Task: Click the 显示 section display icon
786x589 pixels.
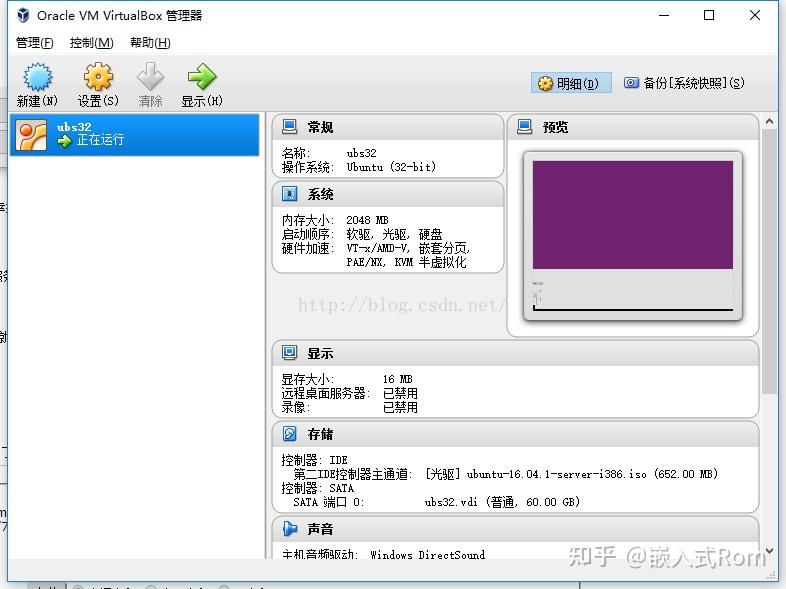Action: pyautogui.click(x=289, y=353)
